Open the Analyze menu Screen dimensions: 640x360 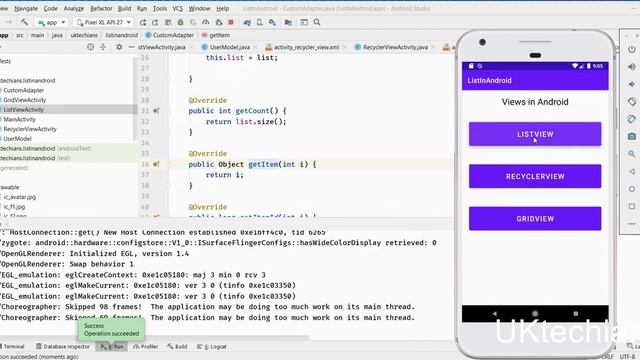pyautogui.click(x=73, y=8)
